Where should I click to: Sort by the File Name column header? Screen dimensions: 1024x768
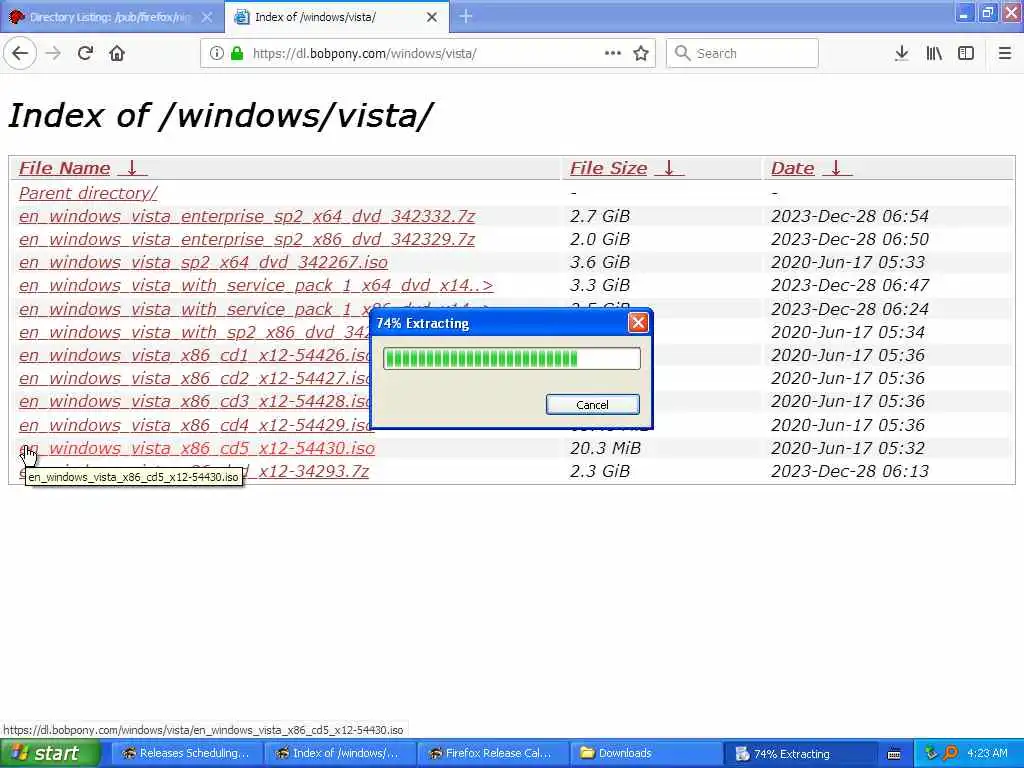65,168
